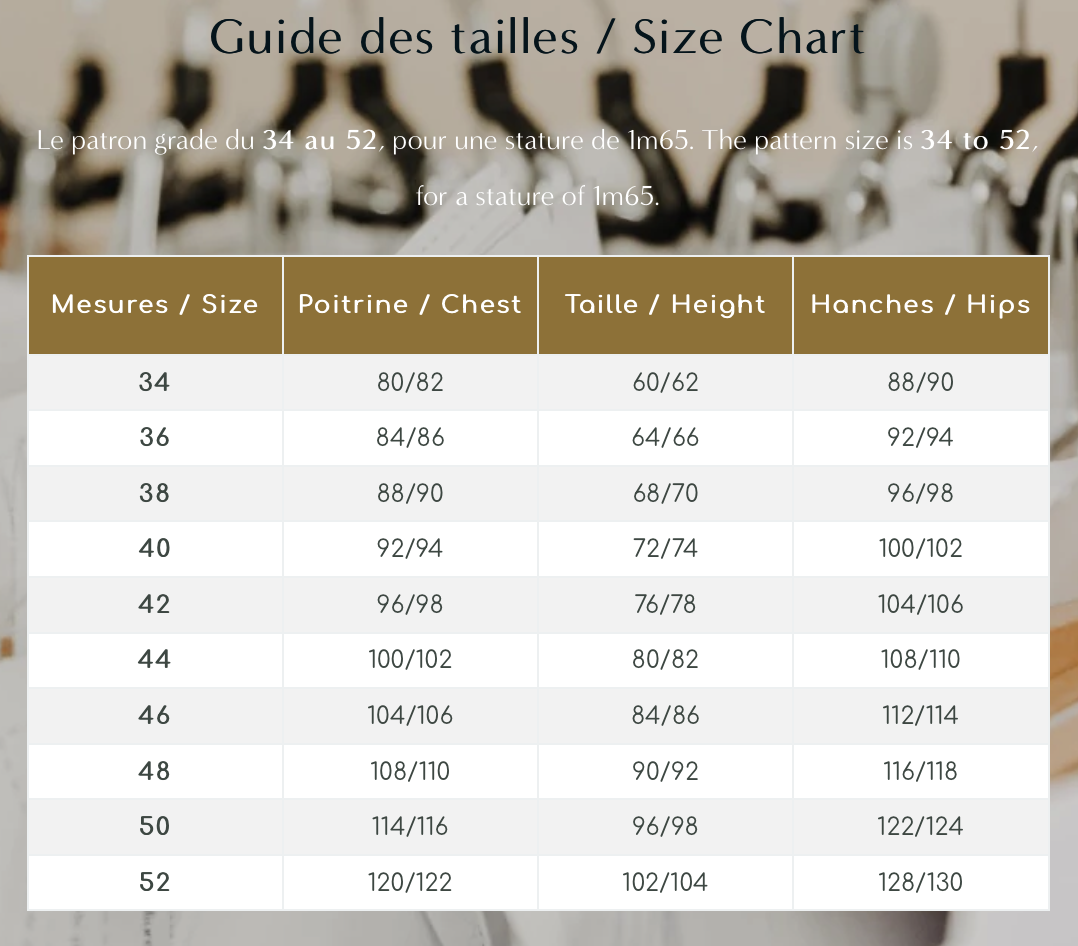Select the "Hanches / Hips" column header

pyautogui.click(x=920, y=305)
